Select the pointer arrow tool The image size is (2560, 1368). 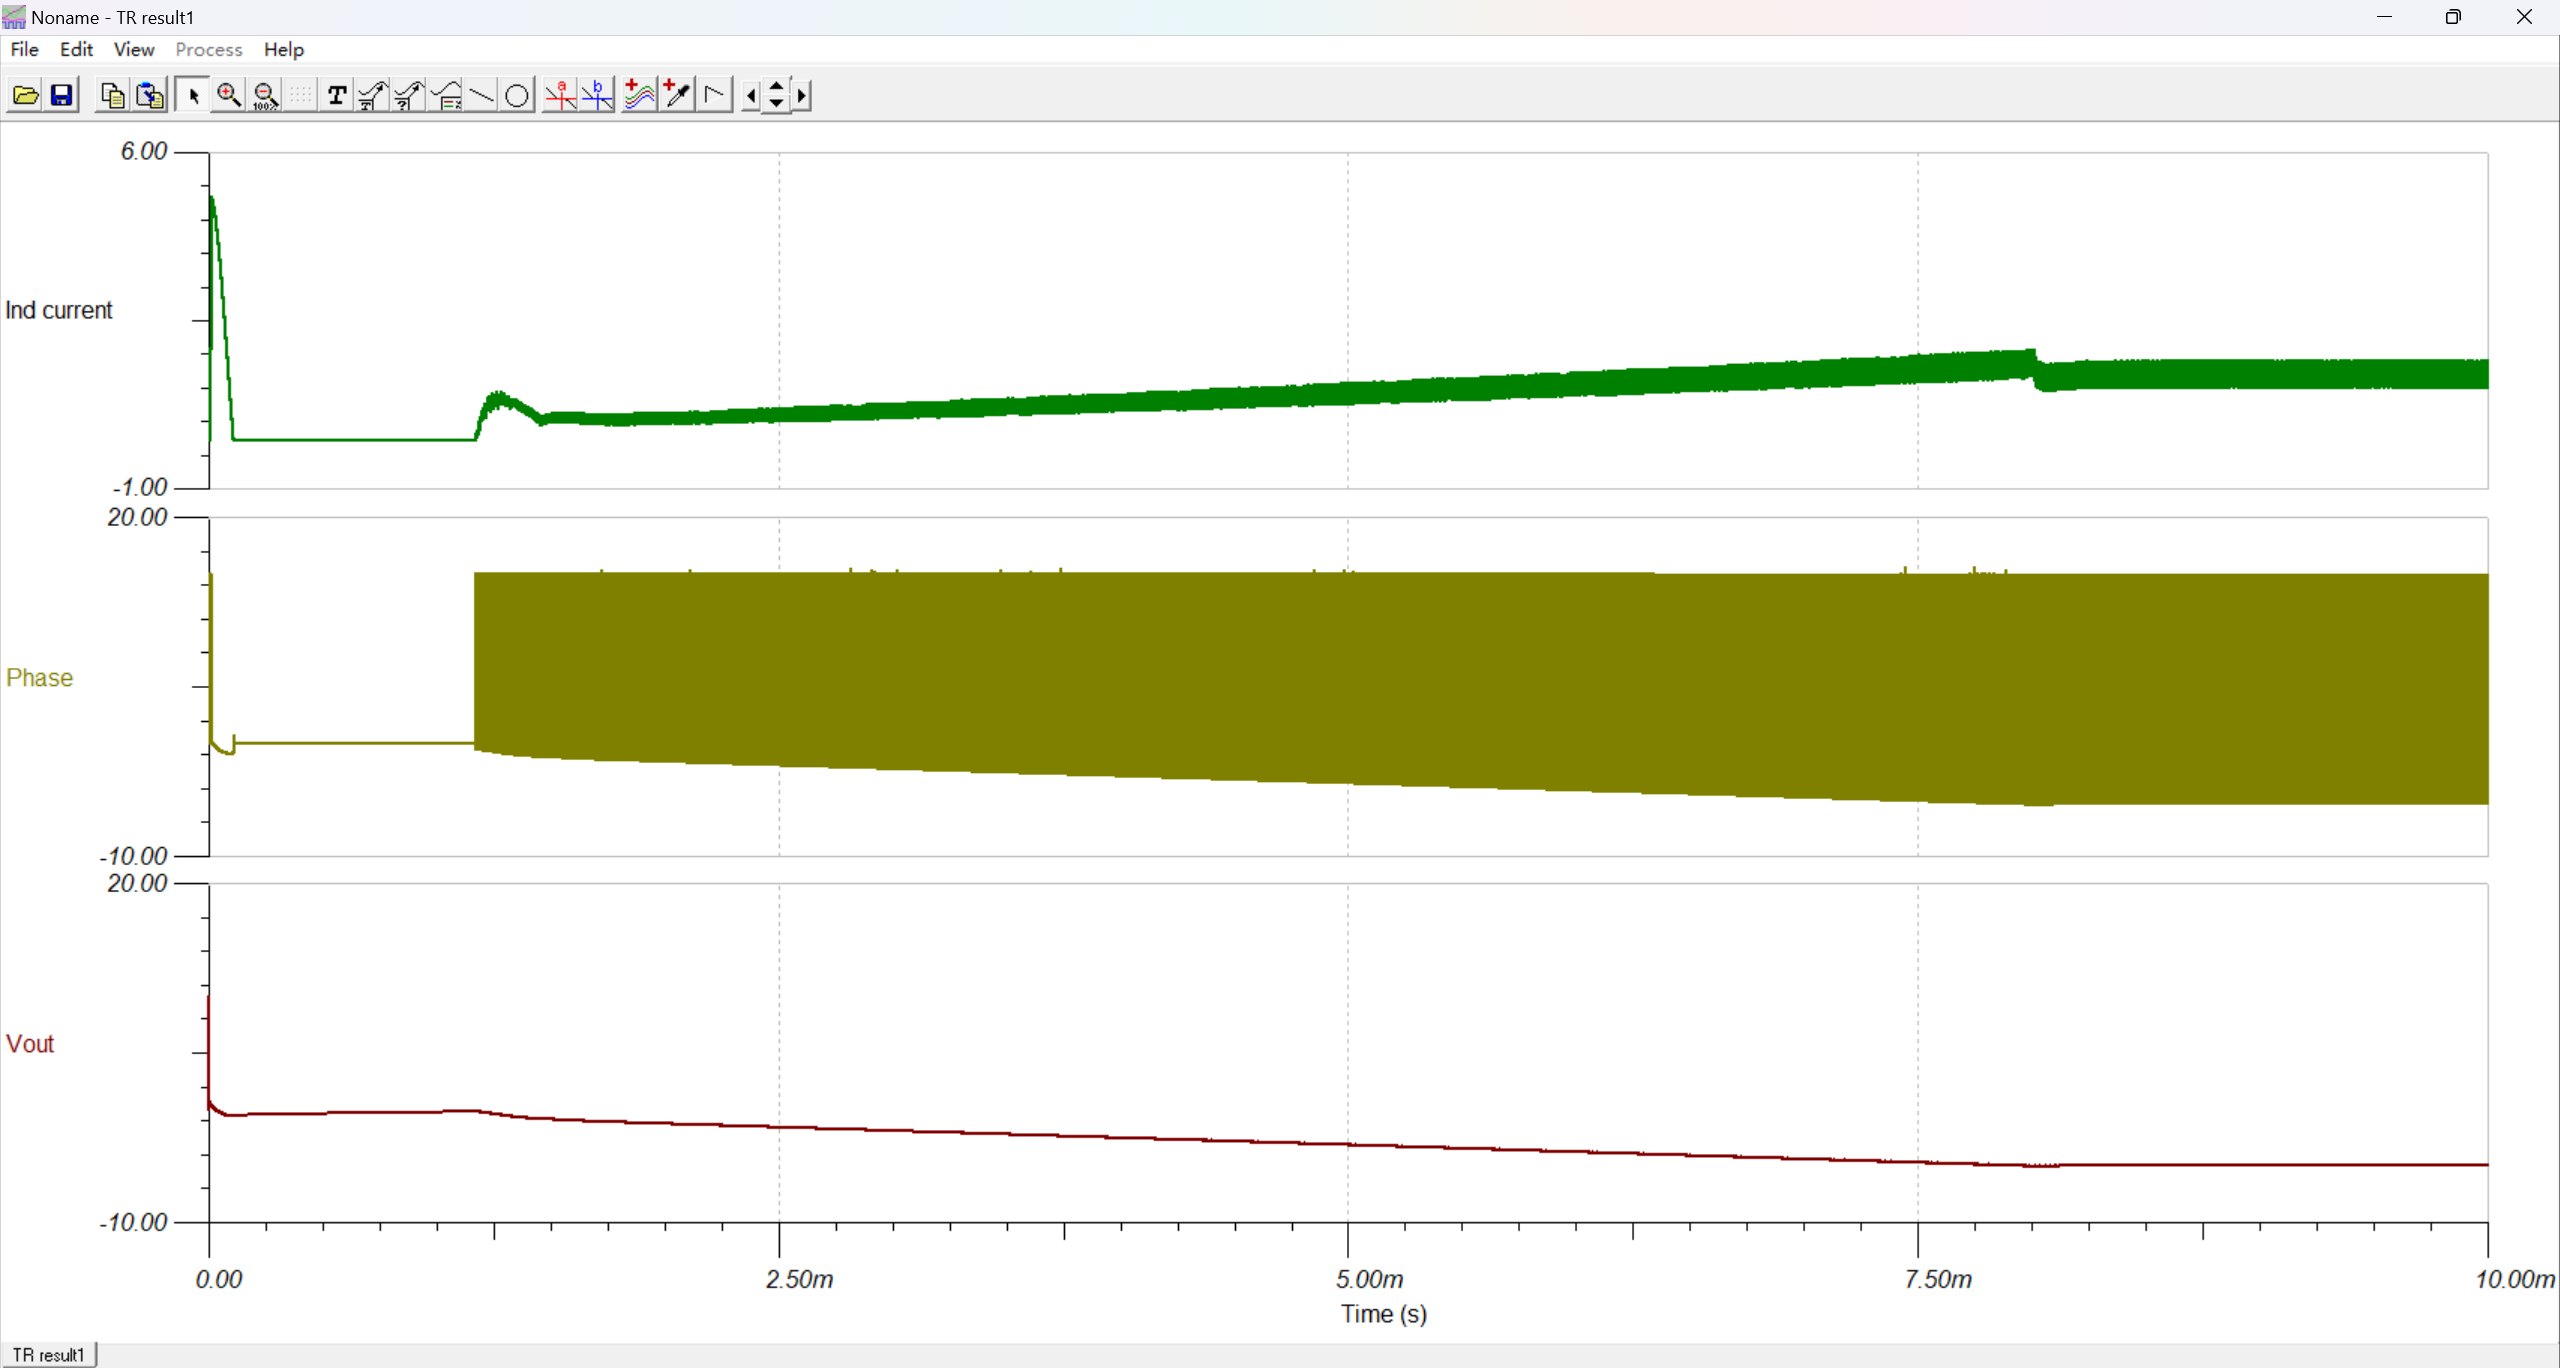click(193, 95)
